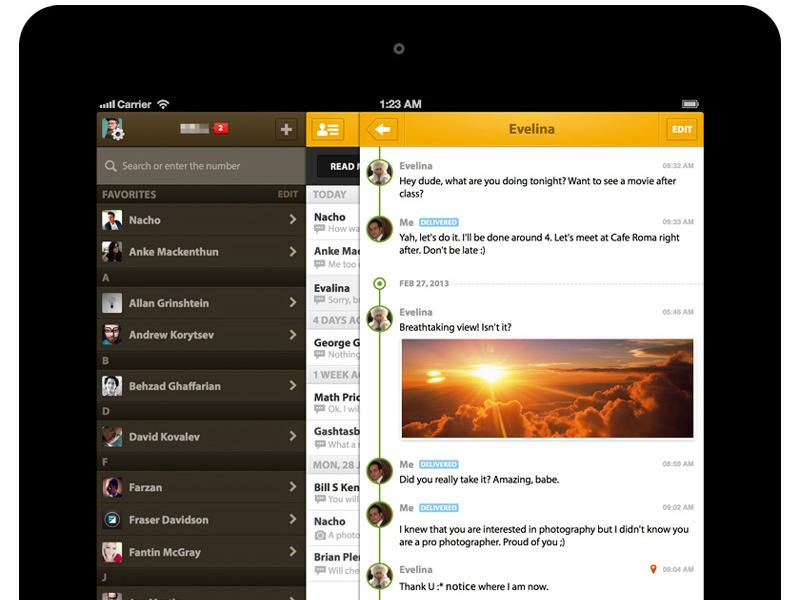Open the contacts list icon in yellow bar
Screen dimensions: 800x600
pyautogui.click(x=328, y=129)
